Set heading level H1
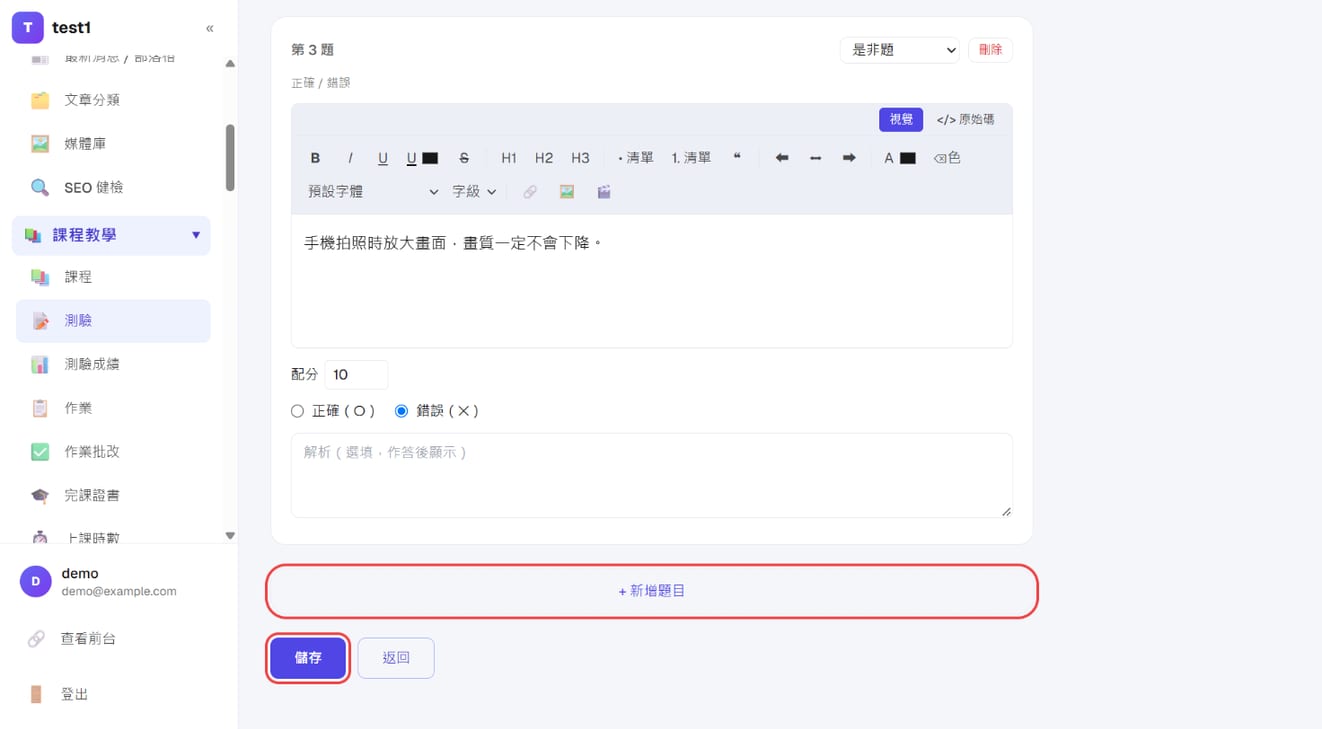This screenshot has height=729, width=1322. (x=509, y=158)
